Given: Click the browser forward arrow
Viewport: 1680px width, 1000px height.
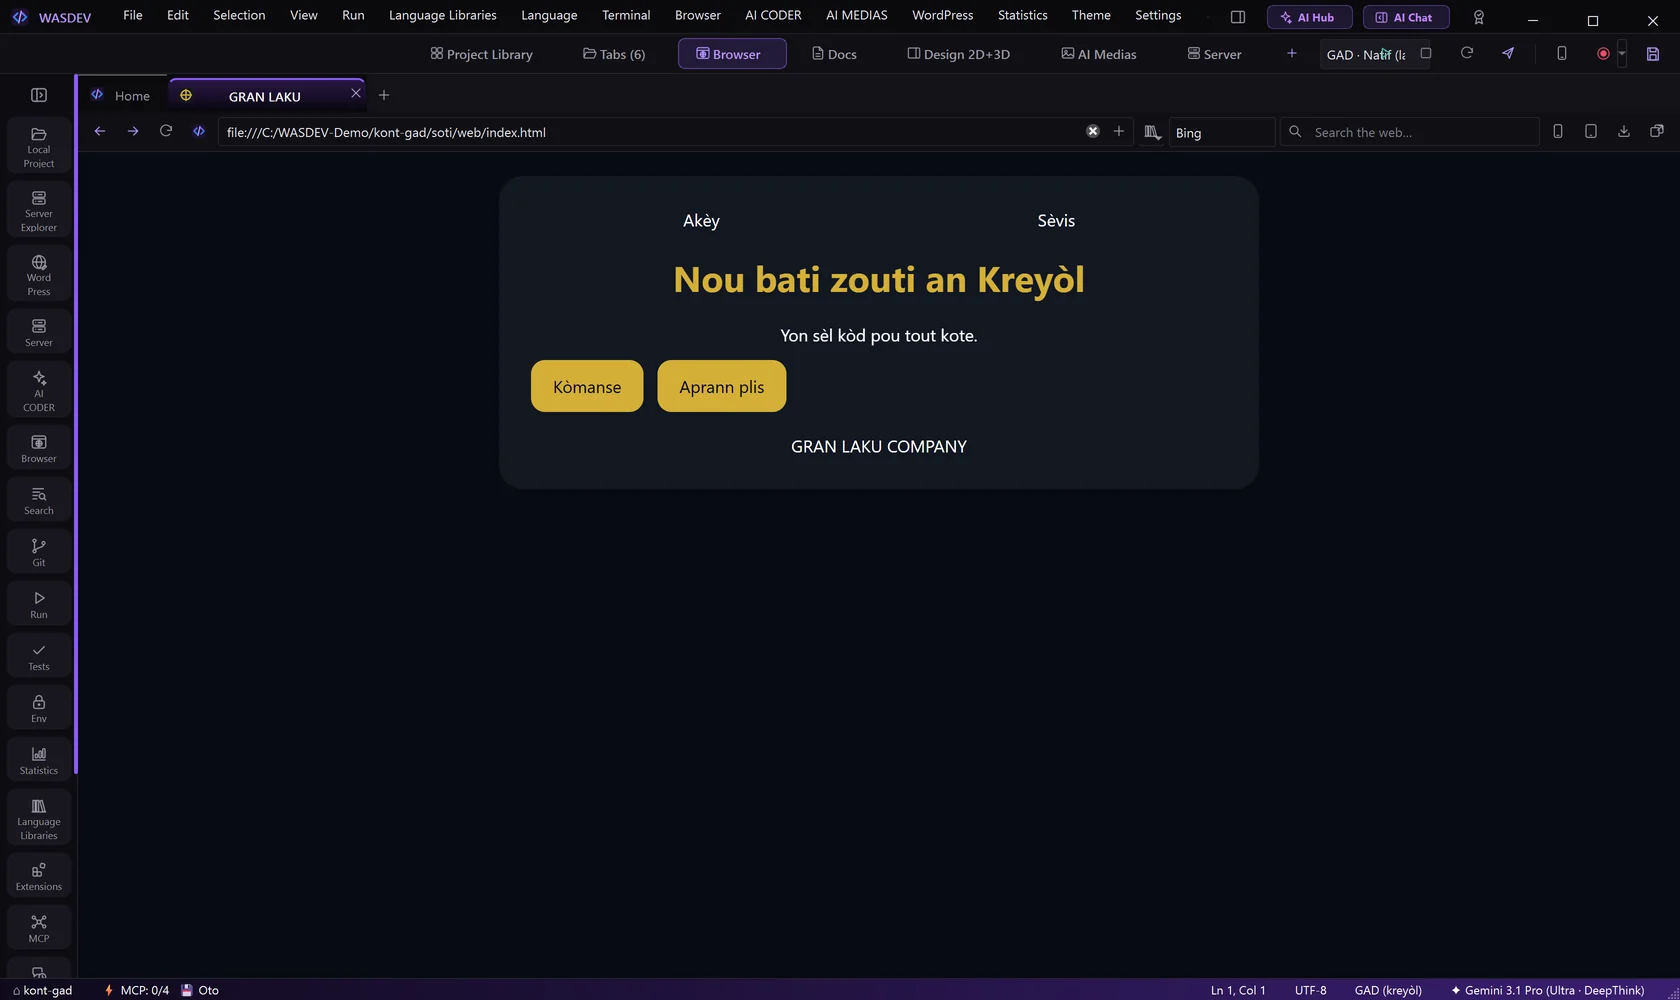Looking at the screenshot, I should 133,131.
